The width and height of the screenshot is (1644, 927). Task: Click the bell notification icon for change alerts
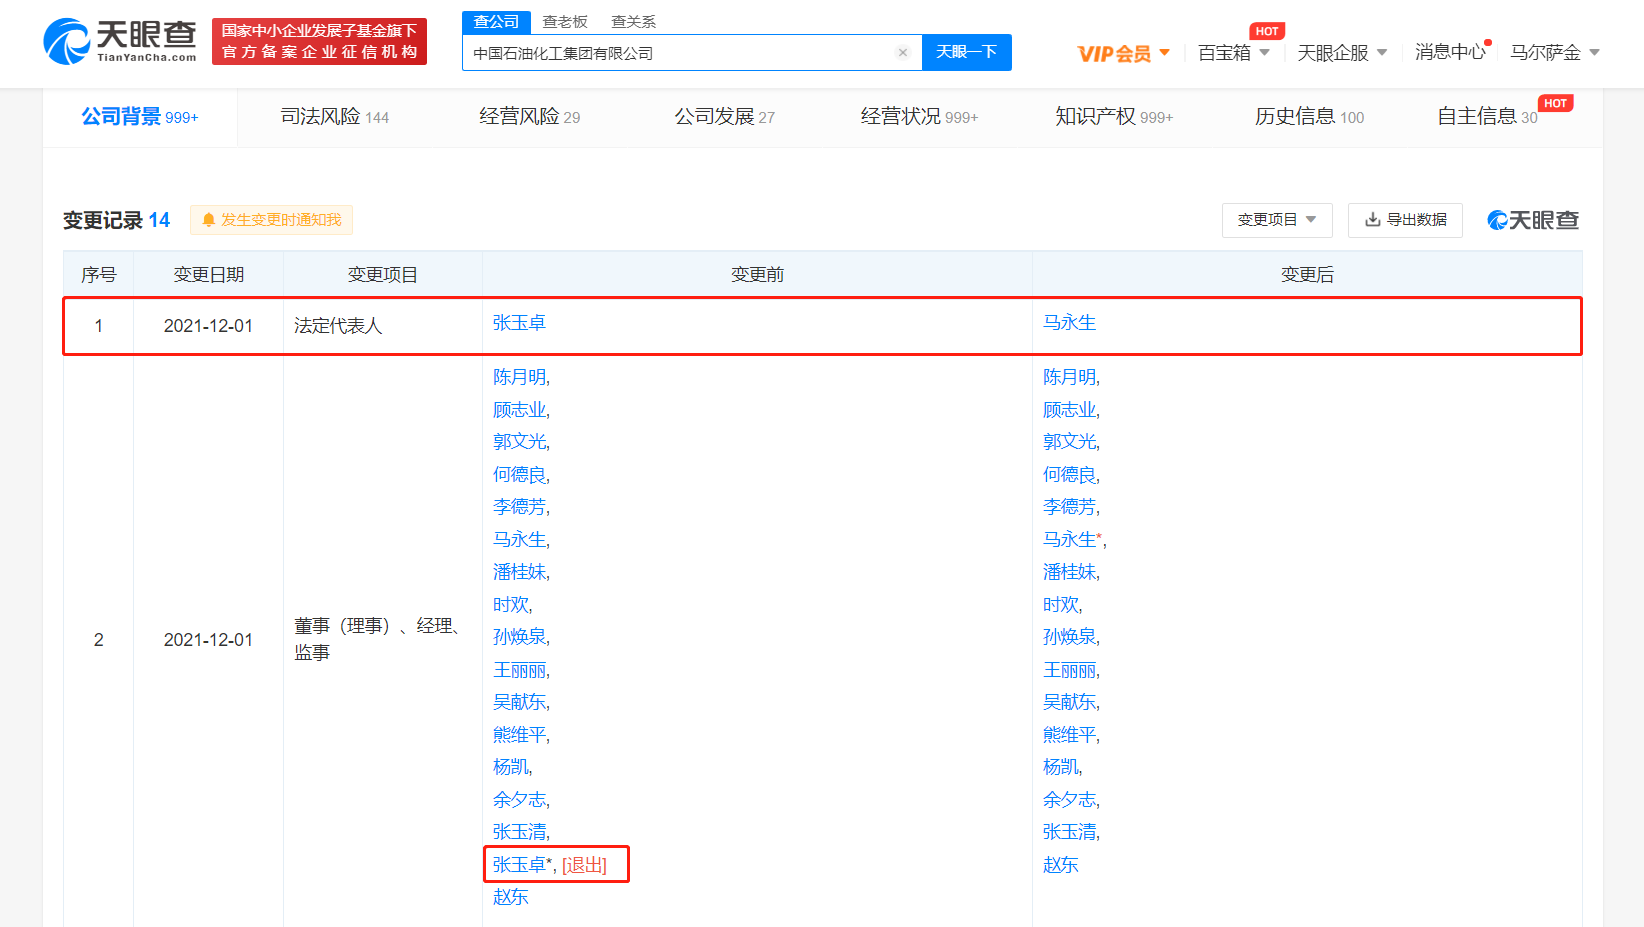[208, 220]
